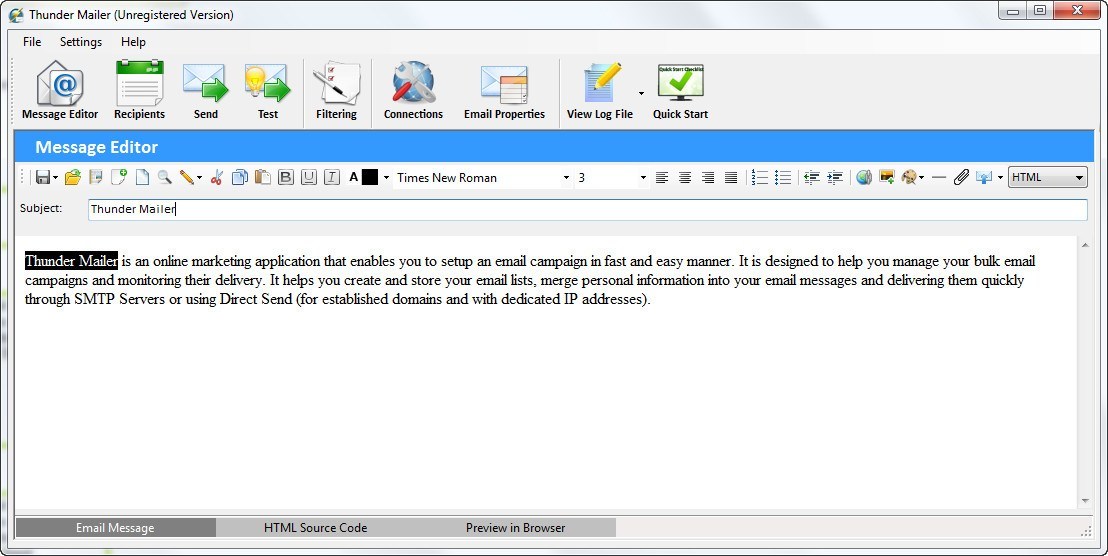Increase the paragraph indent

pos(835,177)
